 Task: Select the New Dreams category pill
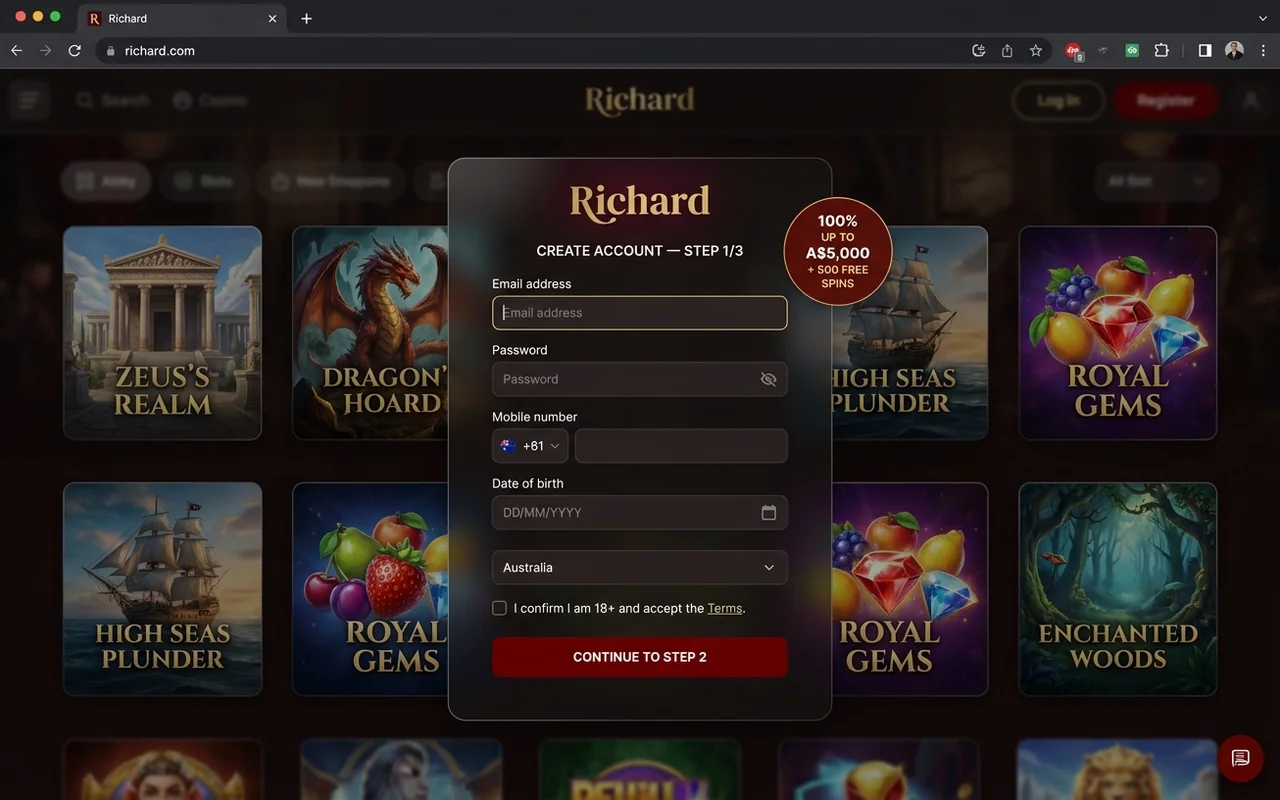[x=331, y=181]
